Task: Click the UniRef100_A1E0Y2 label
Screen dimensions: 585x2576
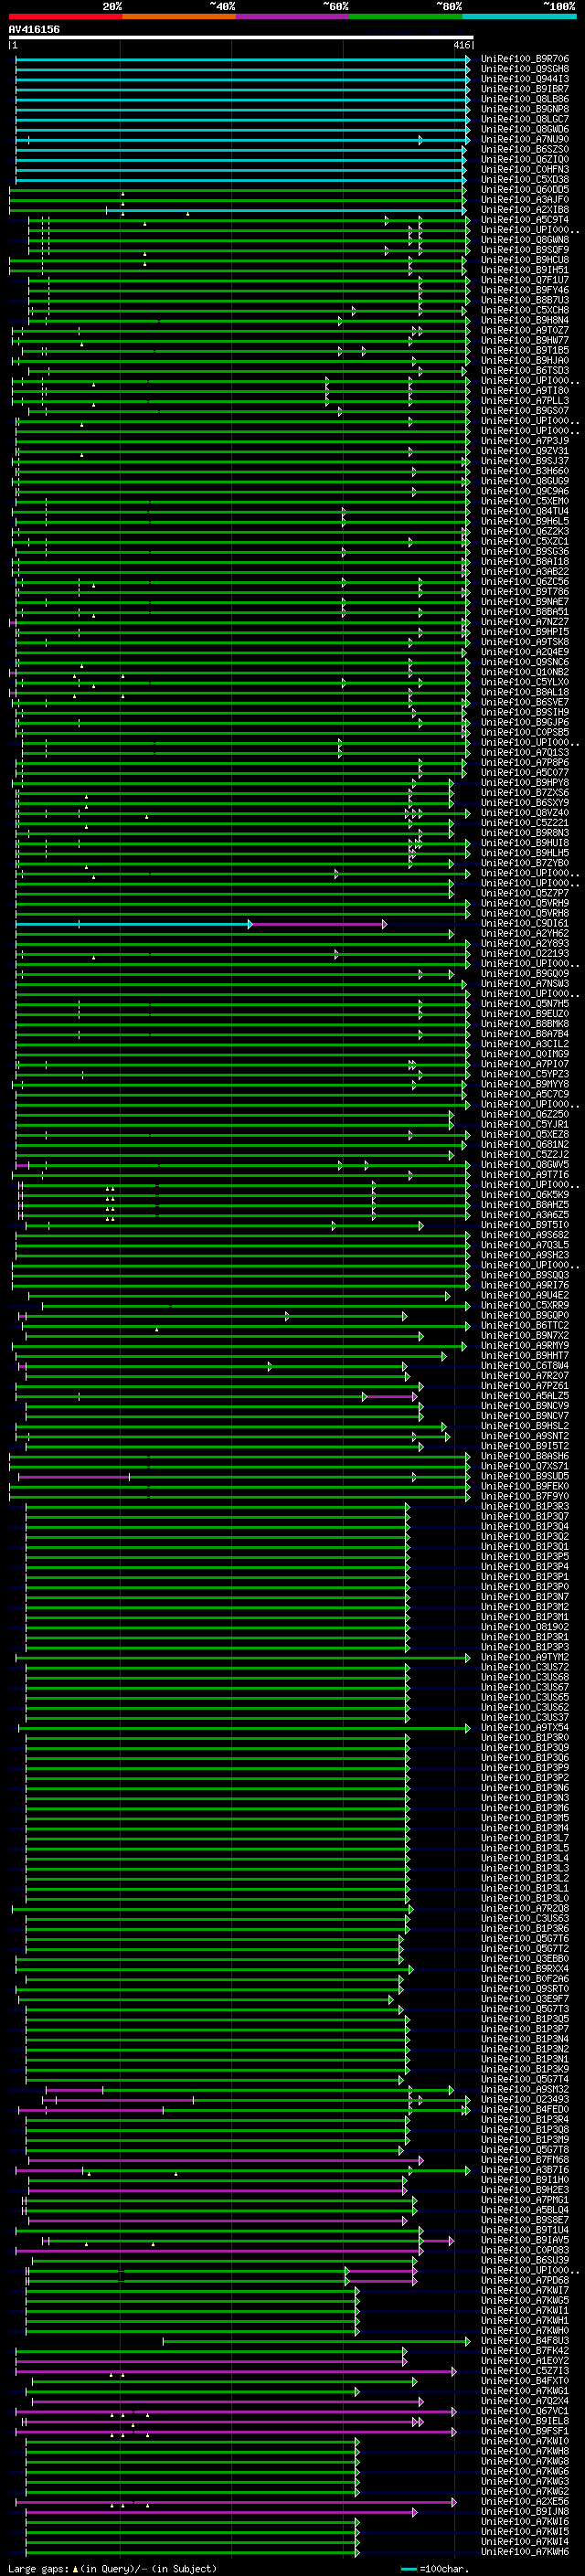Action: [524, 2360]
